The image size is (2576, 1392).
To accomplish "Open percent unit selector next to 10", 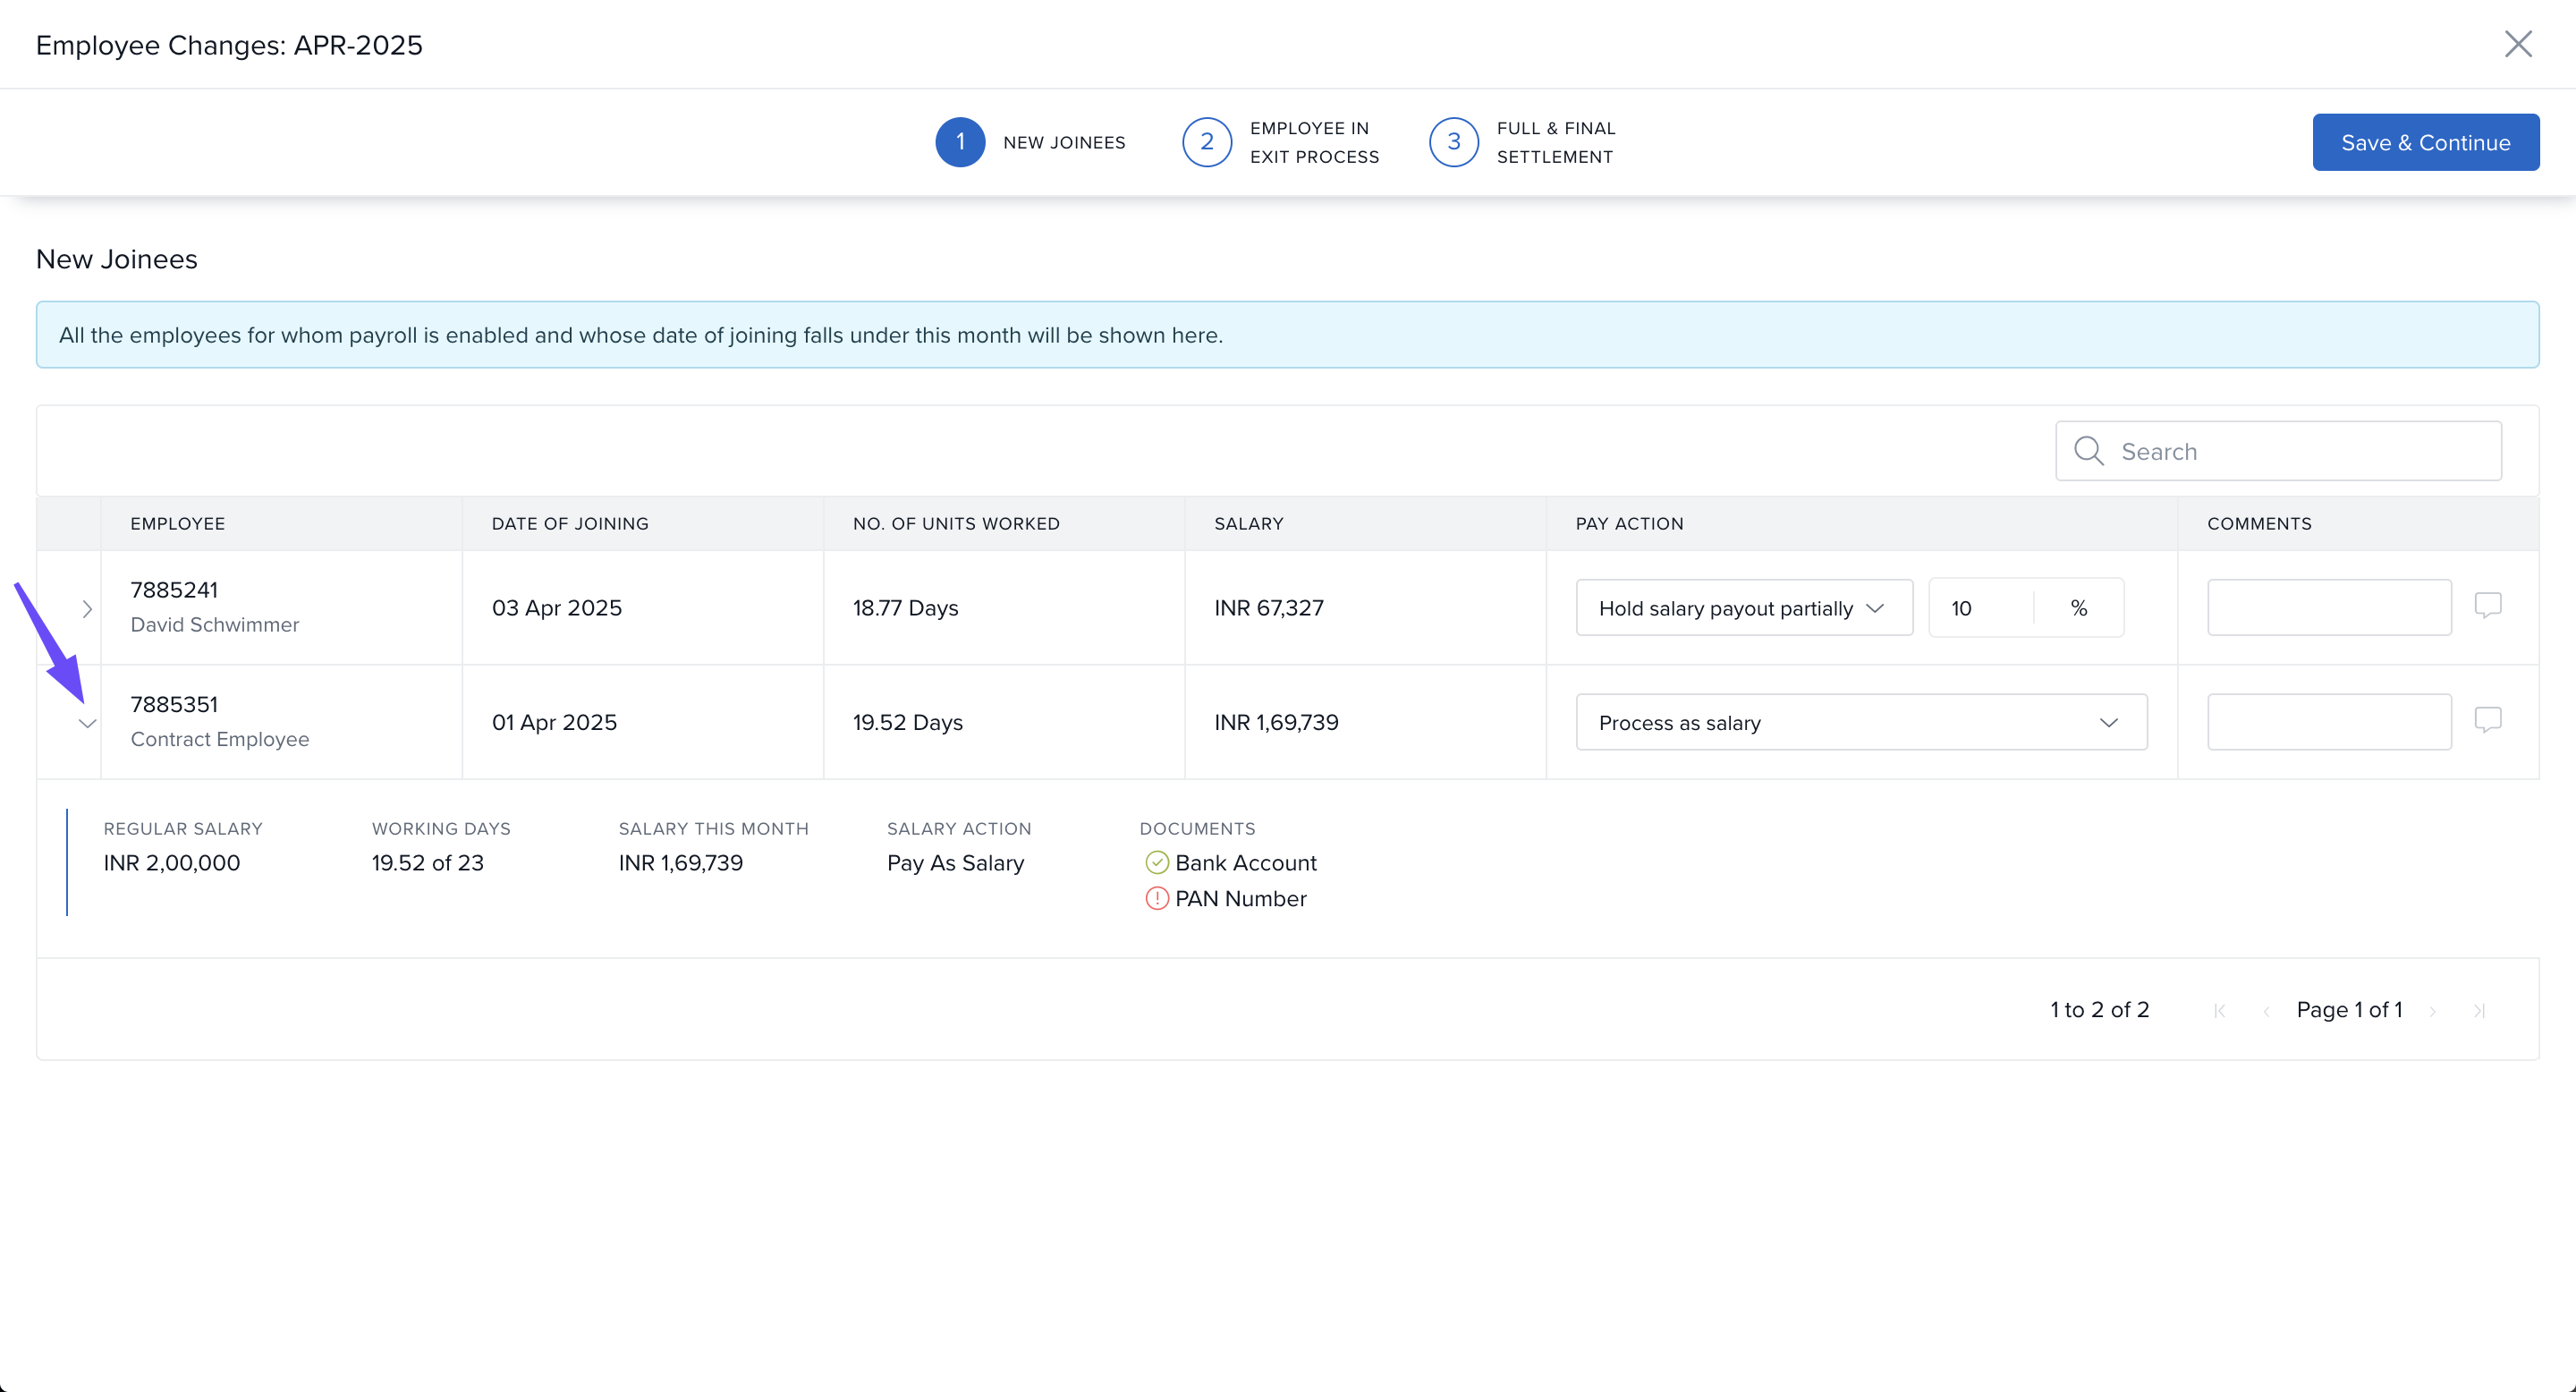I will (x=2078, y=608).
